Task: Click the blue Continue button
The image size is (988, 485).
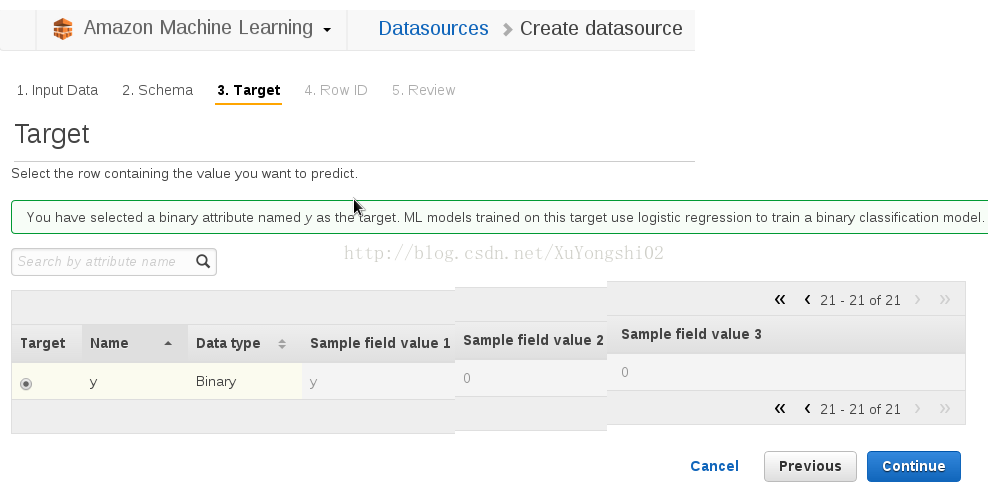Action: coord(914,466)
